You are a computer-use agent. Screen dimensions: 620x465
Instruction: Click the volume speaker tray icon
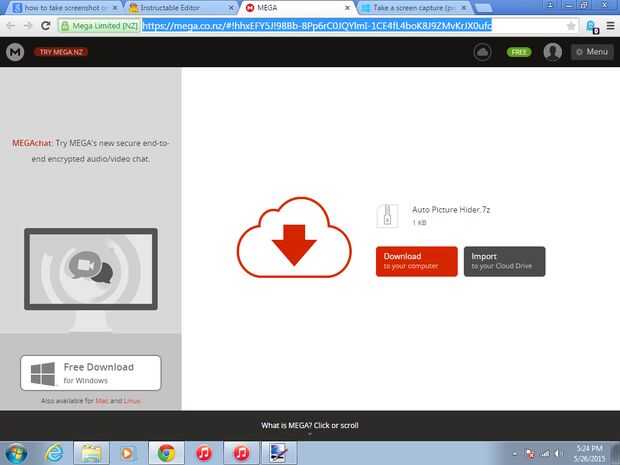tap(558, 453)
